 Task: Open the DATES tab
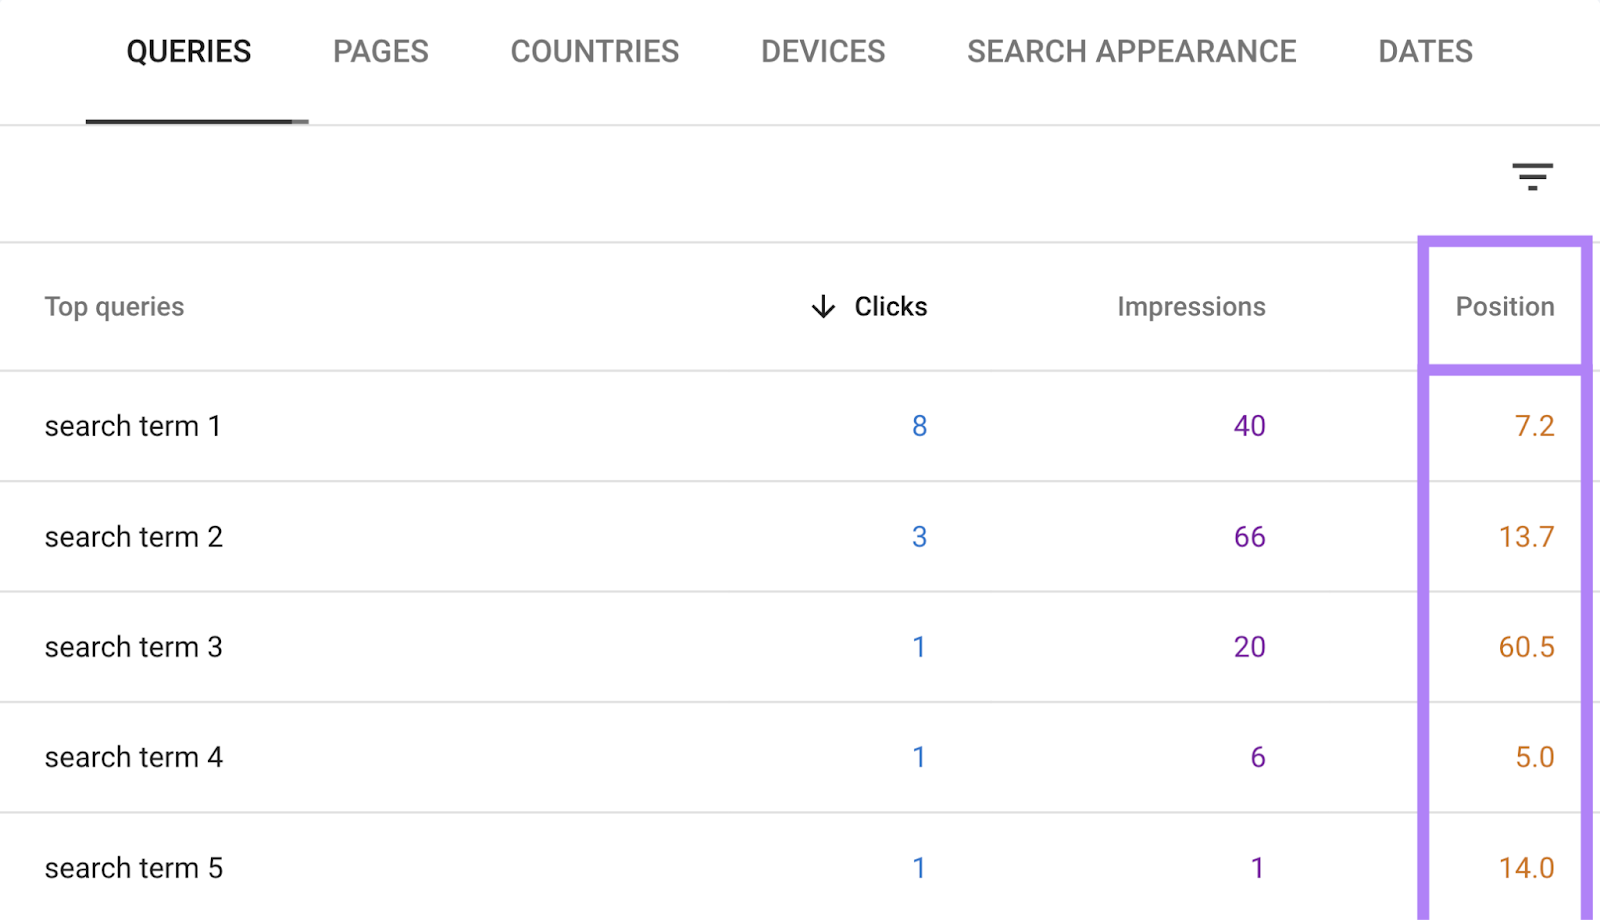click(x=1424, y=51)
